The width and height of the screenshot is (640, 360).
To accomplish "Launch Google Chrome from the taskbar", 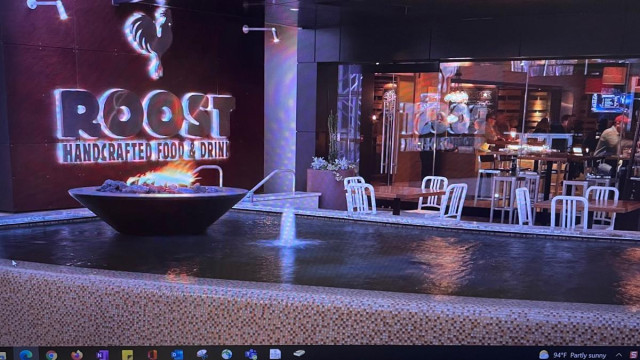I will [51, 355].
